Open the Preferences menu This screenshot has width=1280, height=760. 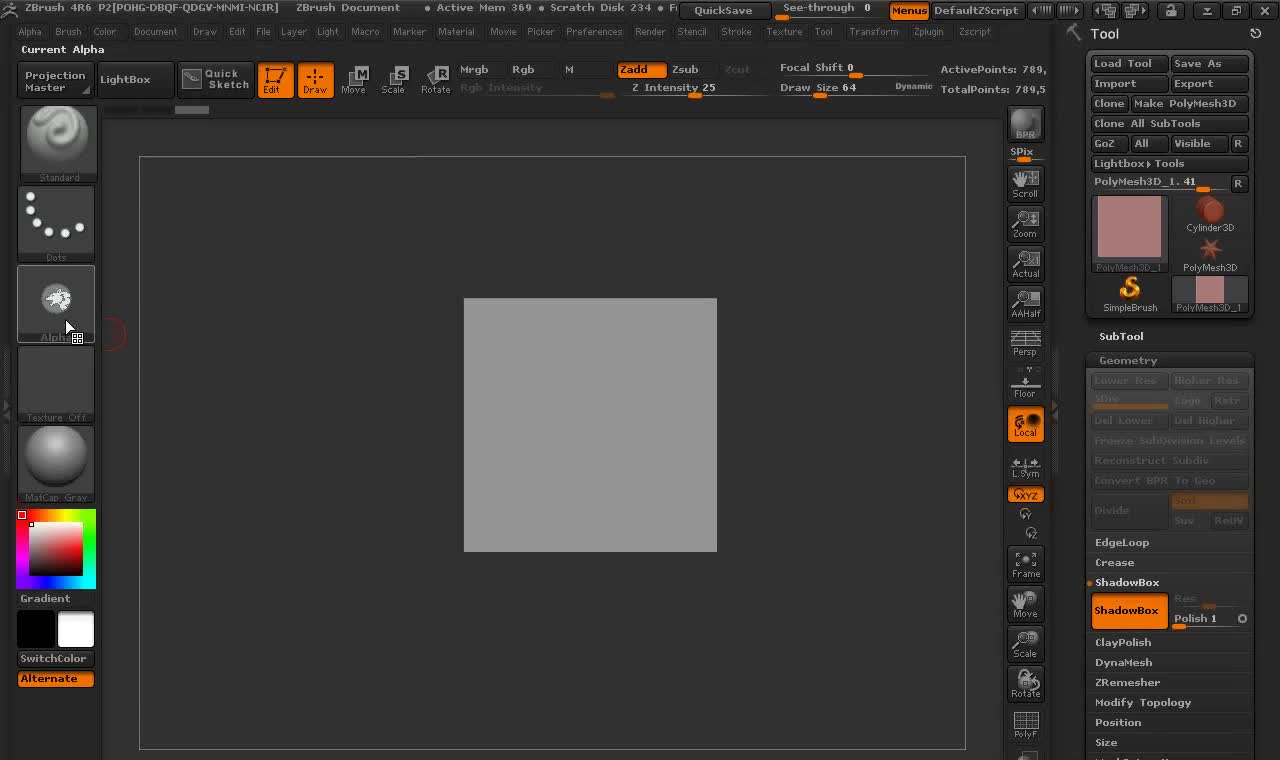594,31
